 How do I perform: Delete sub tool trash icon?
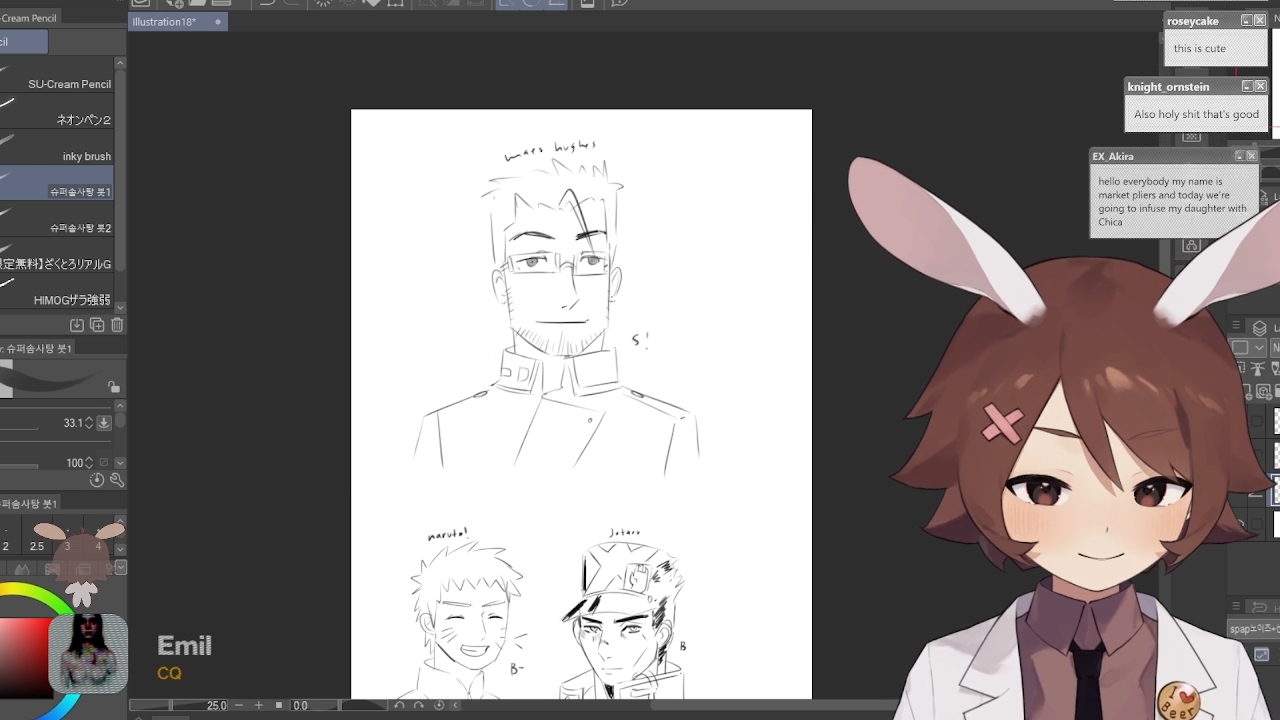[117, 325]
